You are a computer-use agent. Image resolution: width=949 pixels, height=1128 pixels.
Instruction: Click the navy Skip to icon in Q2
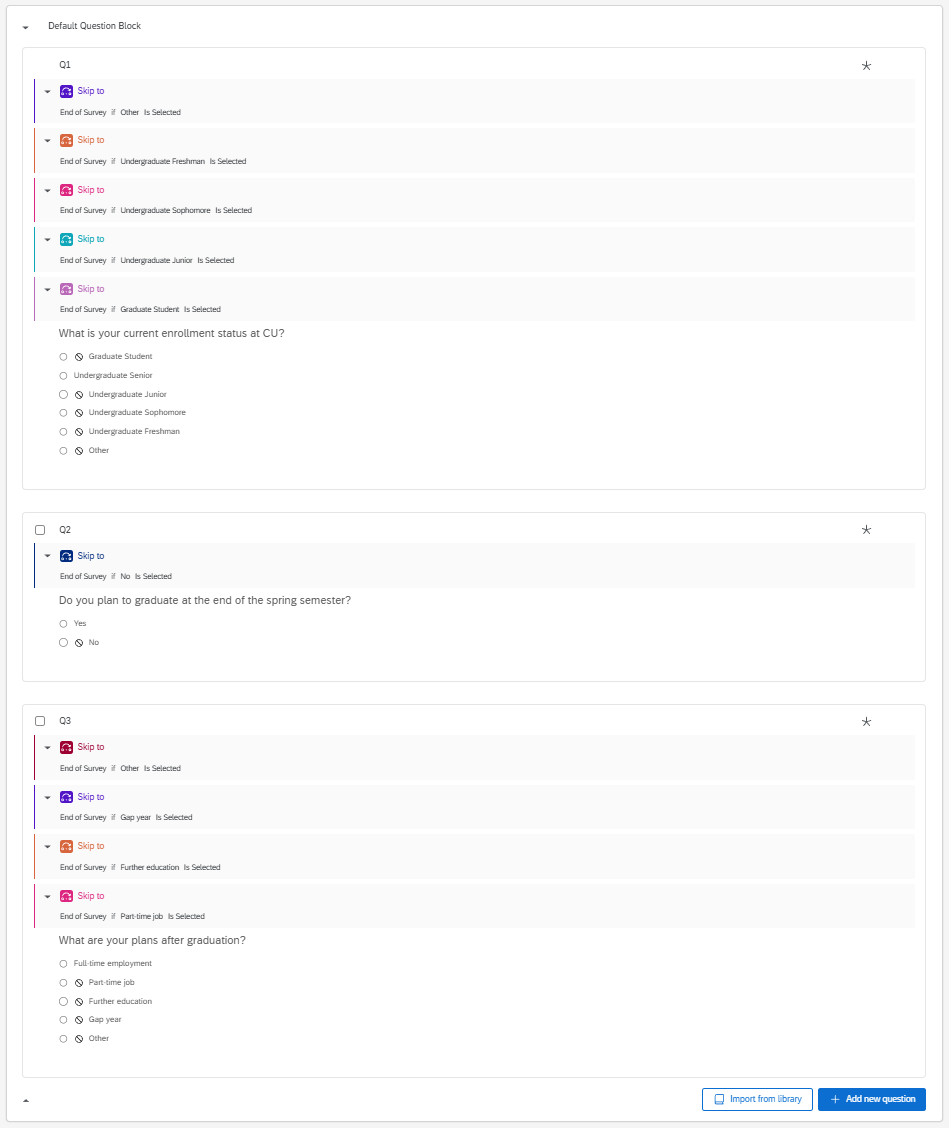66,556
